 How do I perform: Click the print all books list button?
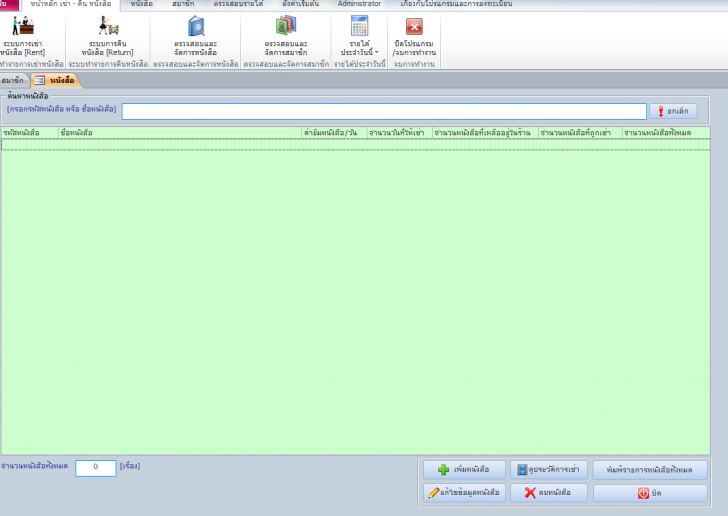(x=650, y=470)
